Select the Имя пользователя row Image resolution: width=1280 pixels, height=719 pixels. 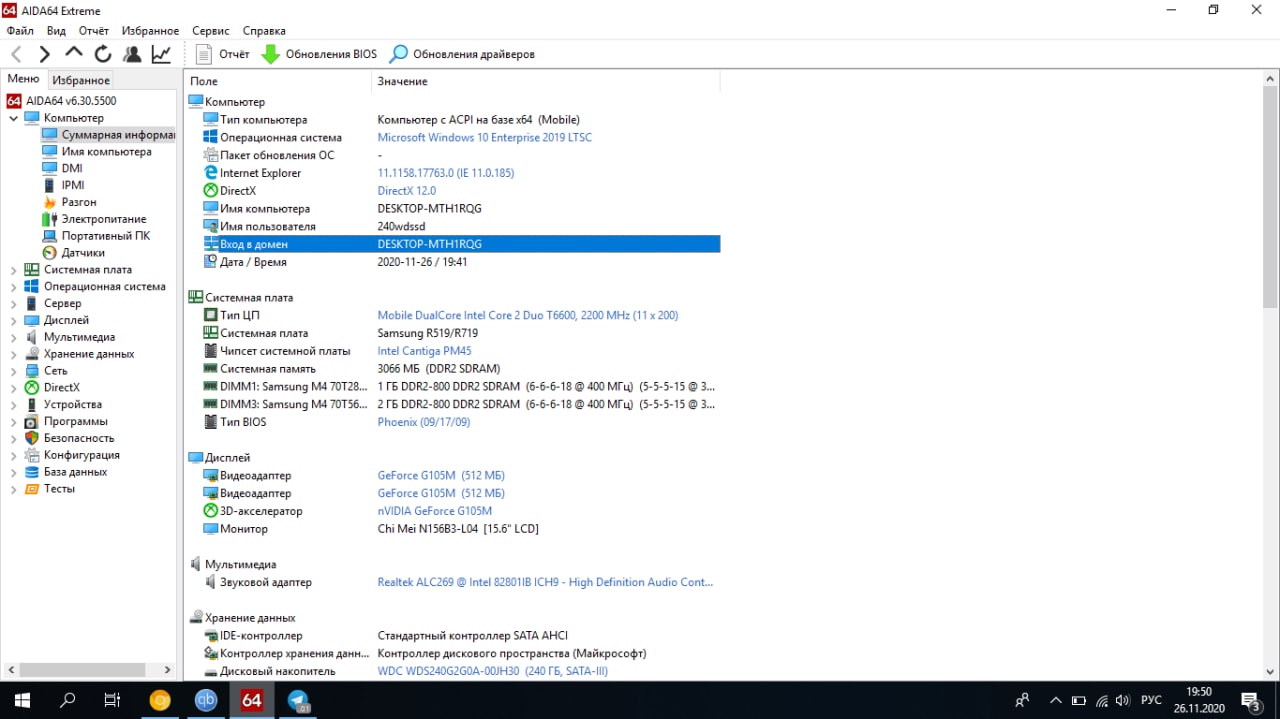point(452,227)
